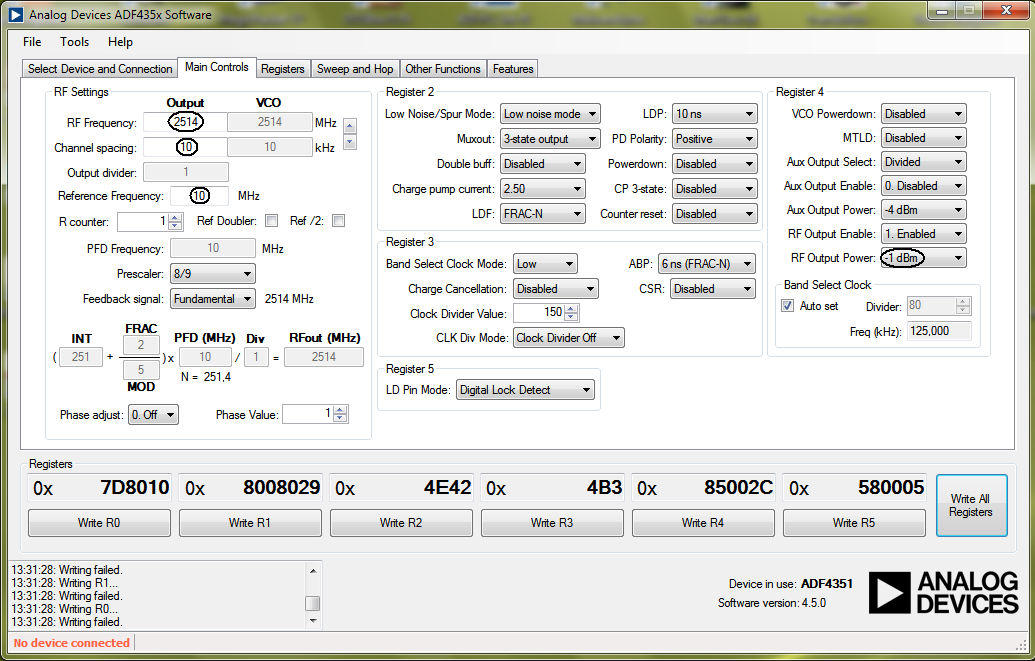
Task: Uncheck Auto set for Band Select Clock
Action: coord(788,306)
